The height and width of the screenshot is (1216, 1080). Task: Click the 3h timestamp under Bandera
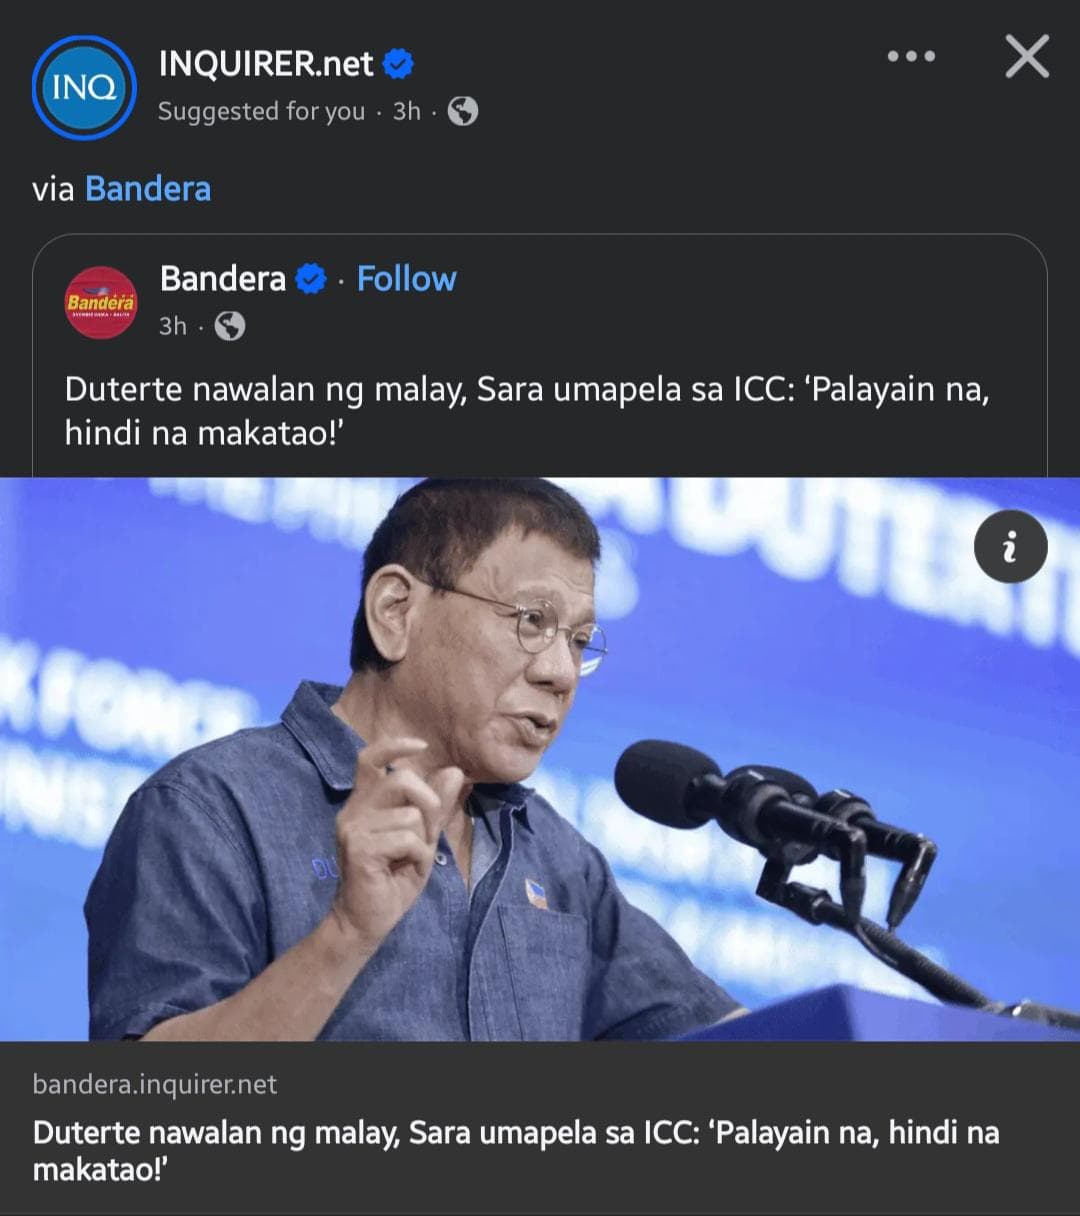[x=173, y=326]
